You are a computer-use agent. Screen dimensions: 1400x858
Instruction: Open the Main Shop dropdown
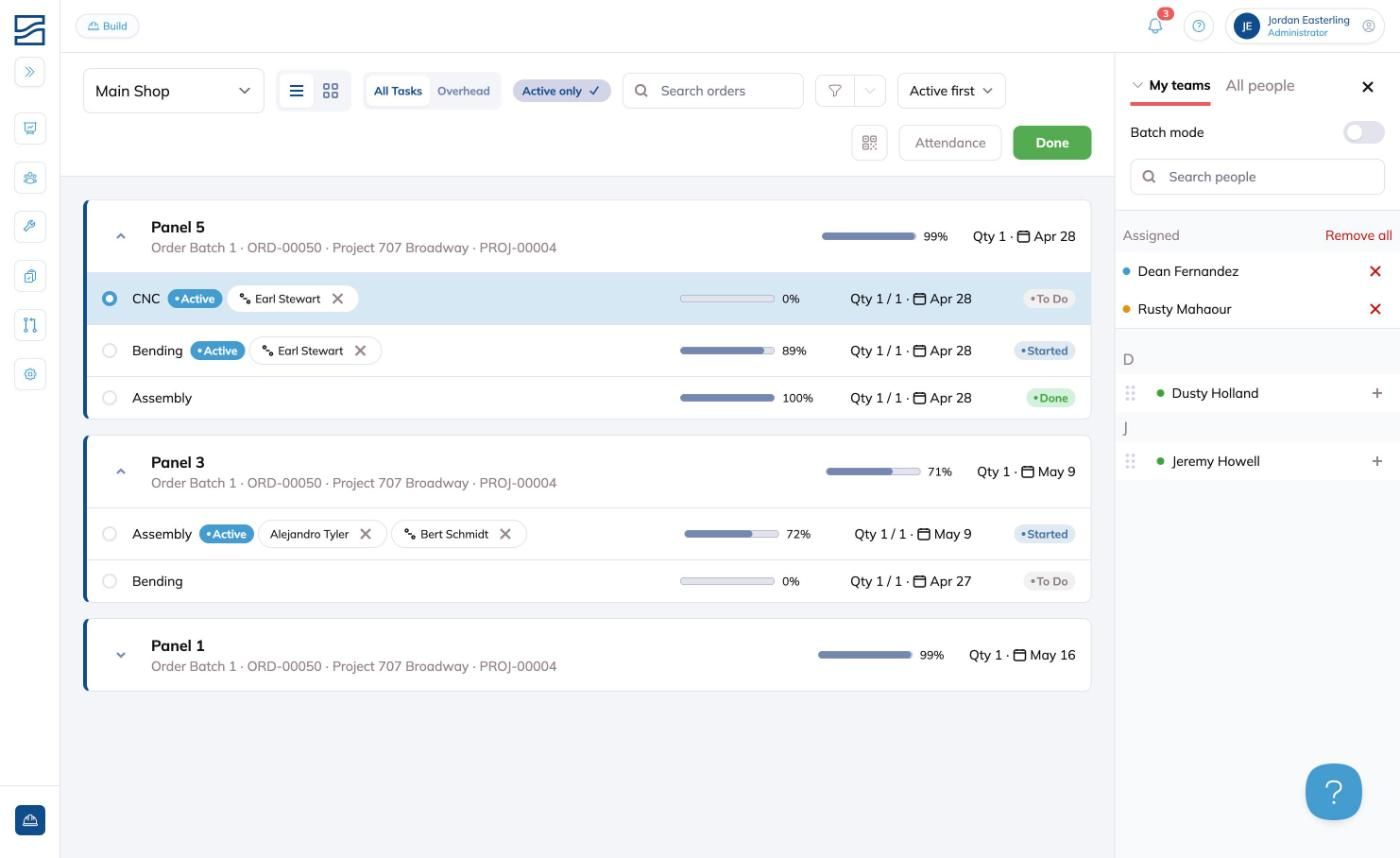pos(173,91)
